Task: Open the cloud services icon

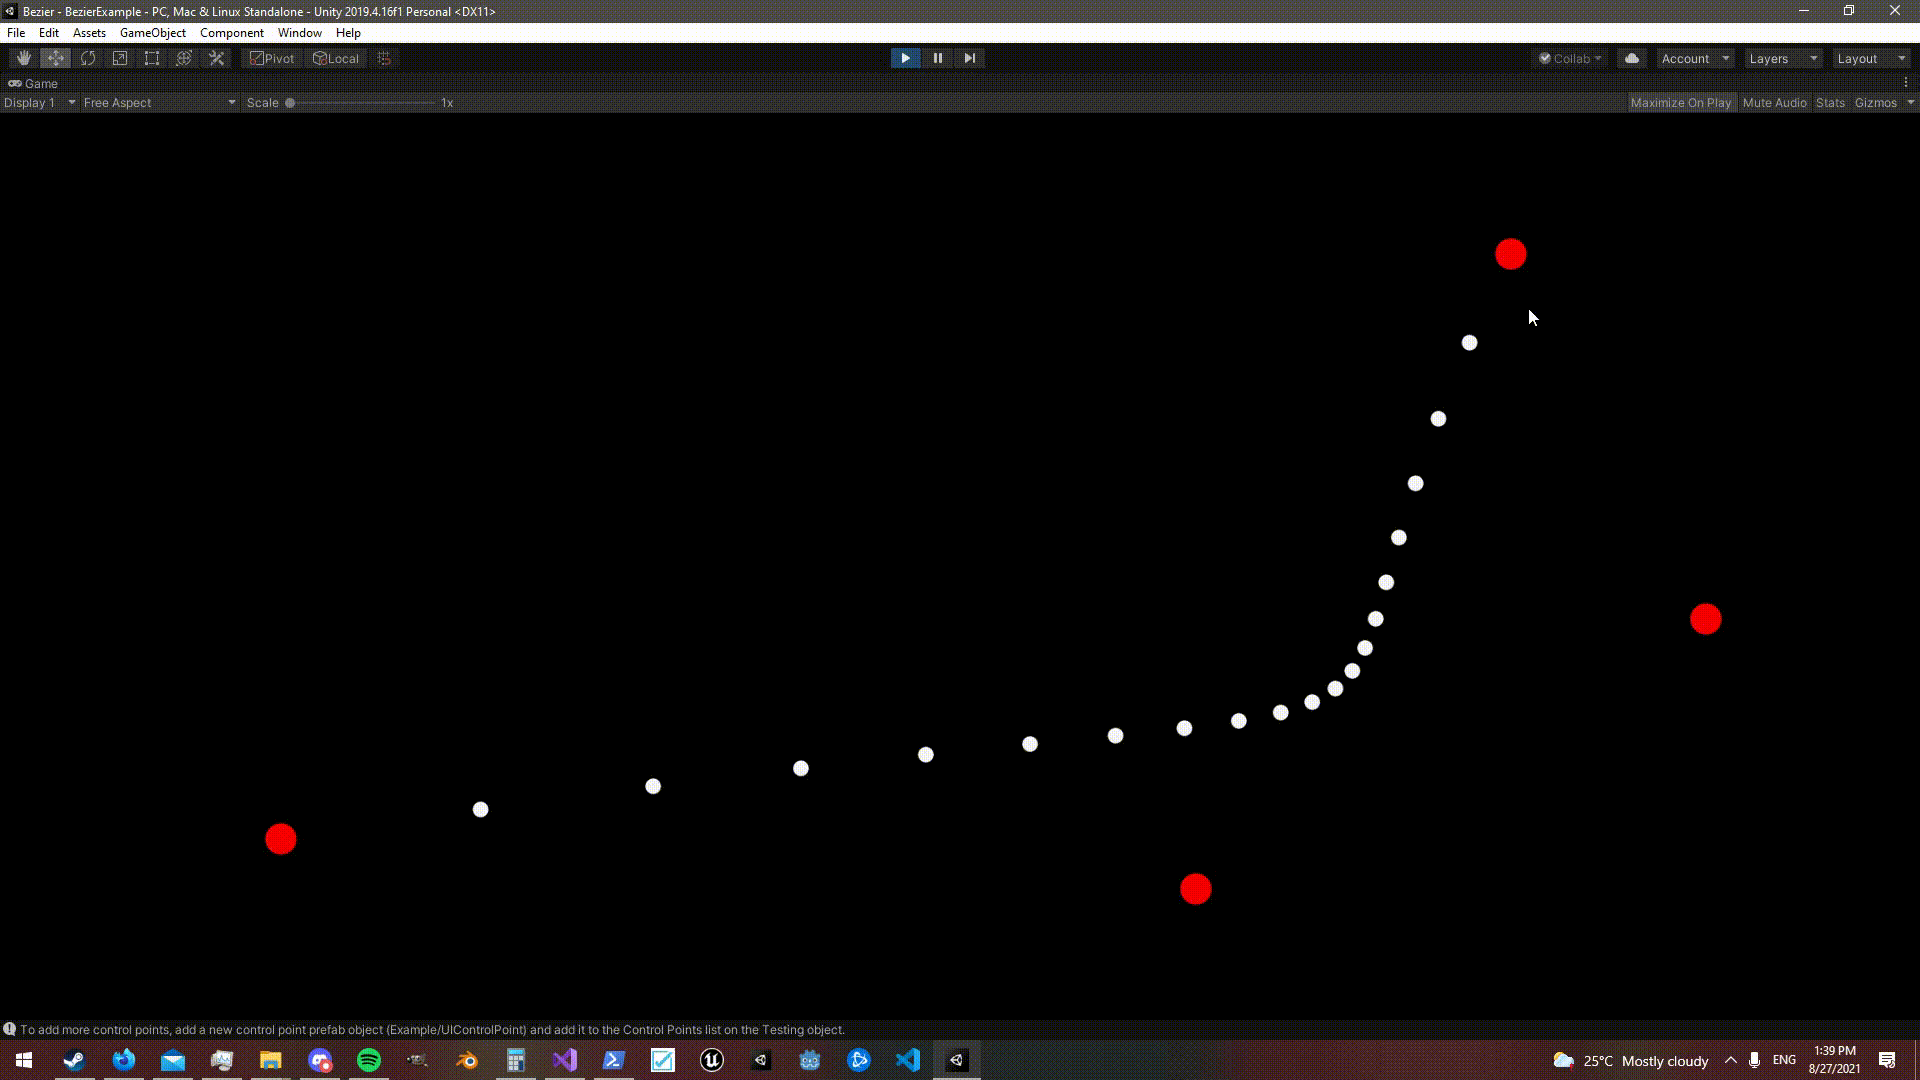Action: (x=1632, y=58)
